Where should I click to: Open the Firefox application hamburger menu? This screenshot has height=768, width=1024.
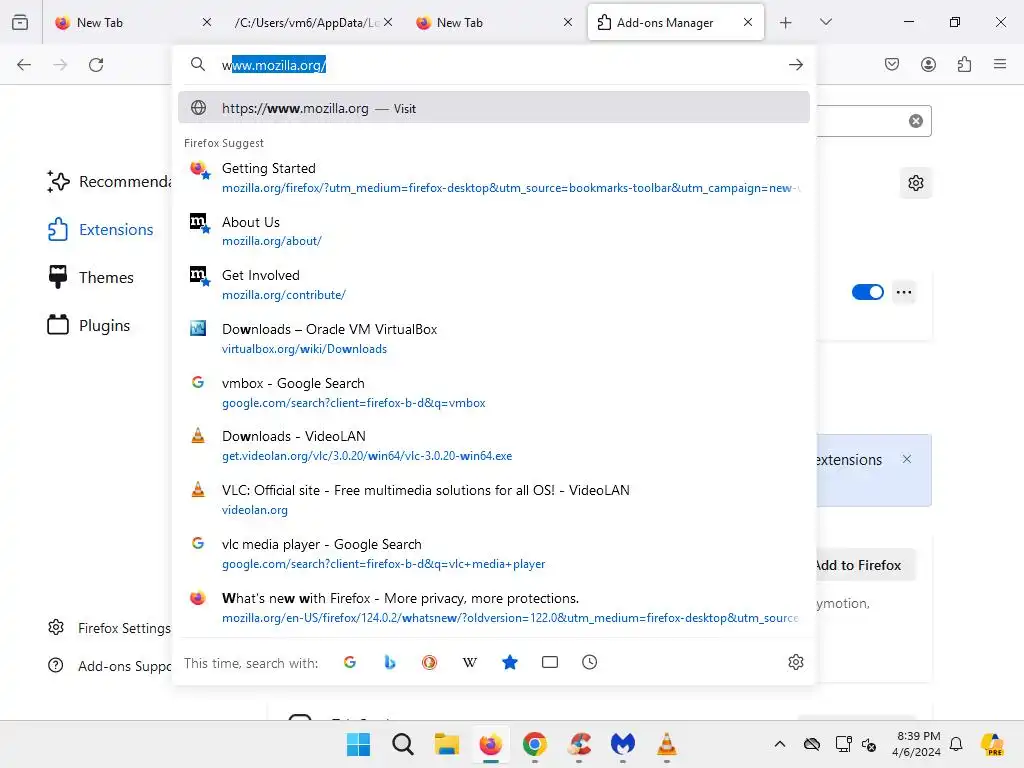1000,64
